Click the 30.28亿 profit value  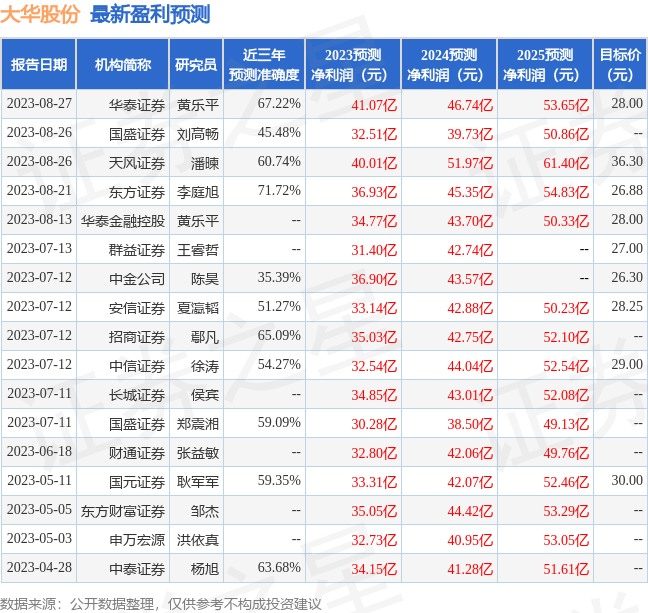point(374,424)
